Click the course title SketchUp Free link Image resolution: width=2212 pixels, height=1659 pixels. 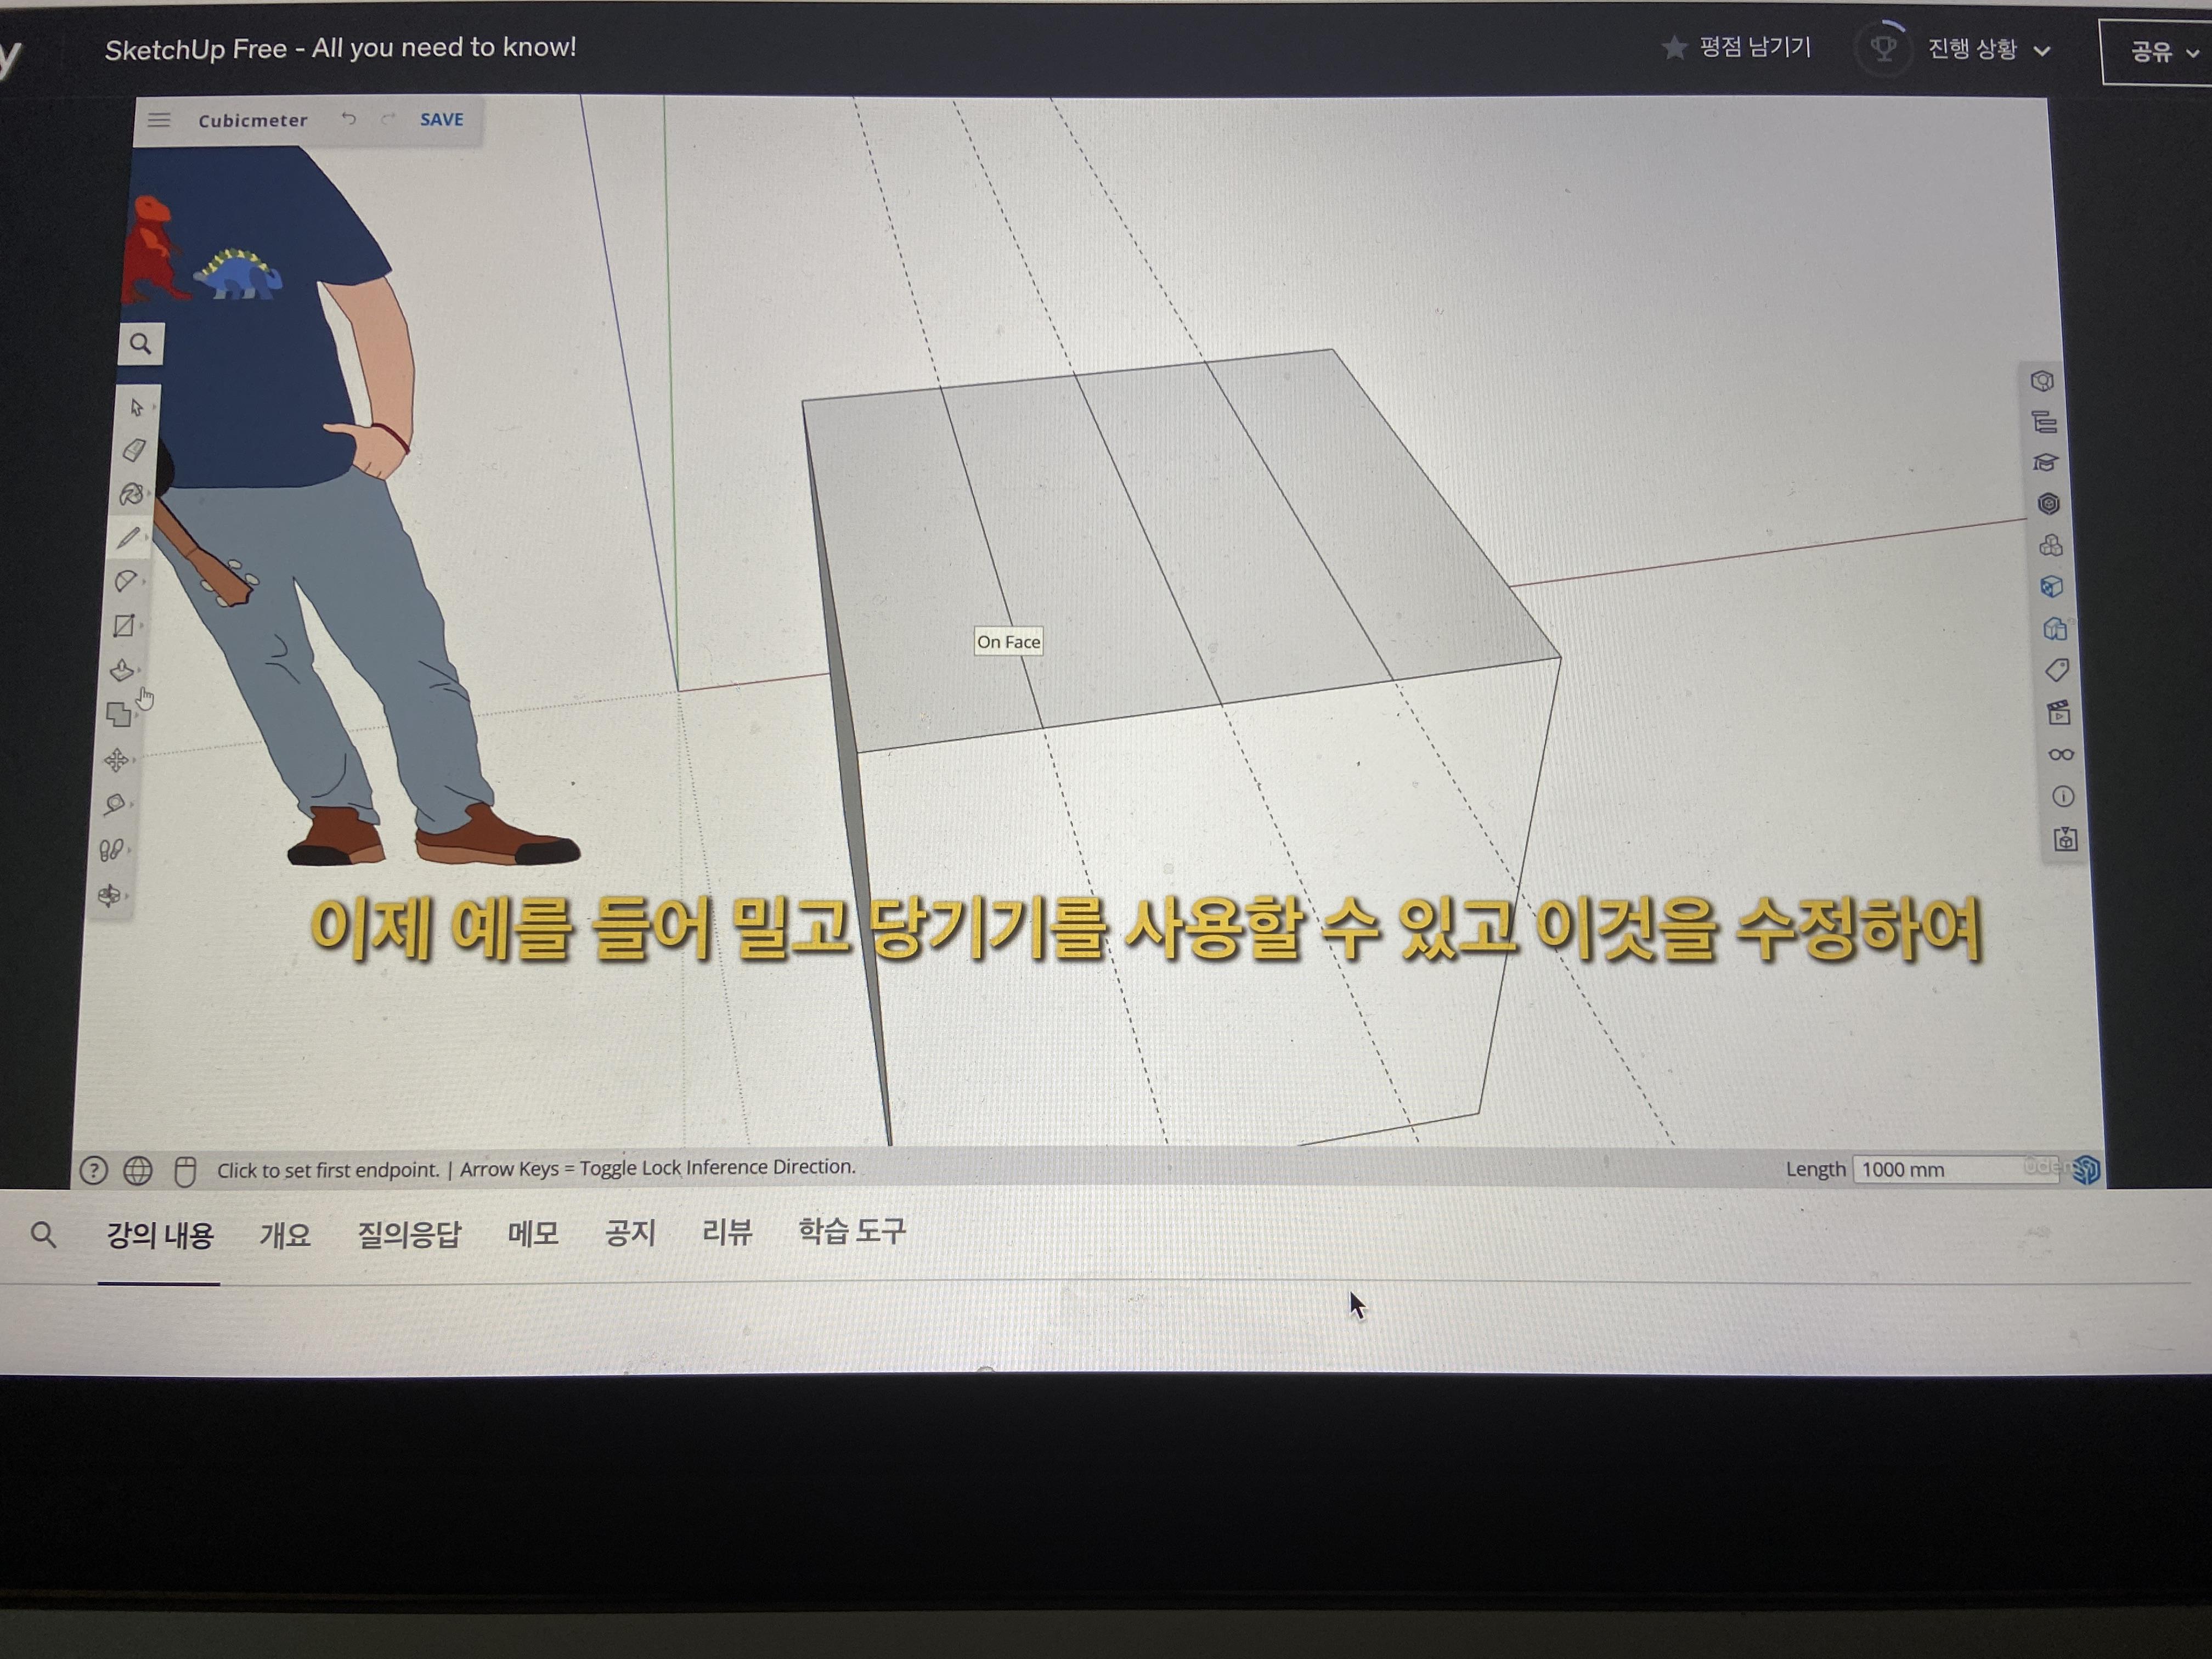pos(341,48)
